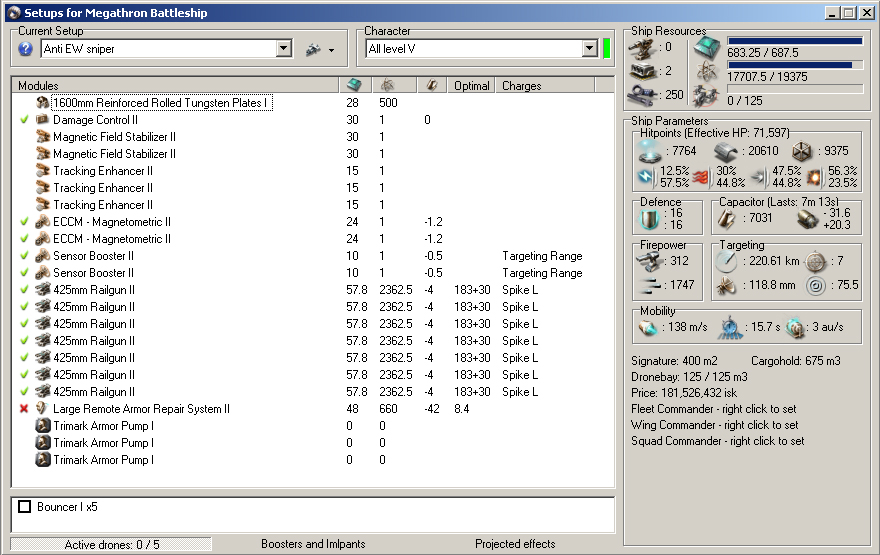
Task: Click the armor hitpoints icon showing 20610
Action: (x=725, y=152)
